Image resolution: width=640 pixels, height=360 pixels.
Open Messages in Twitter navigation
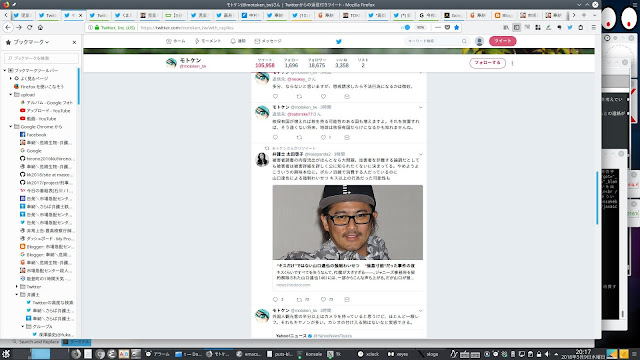268,41
